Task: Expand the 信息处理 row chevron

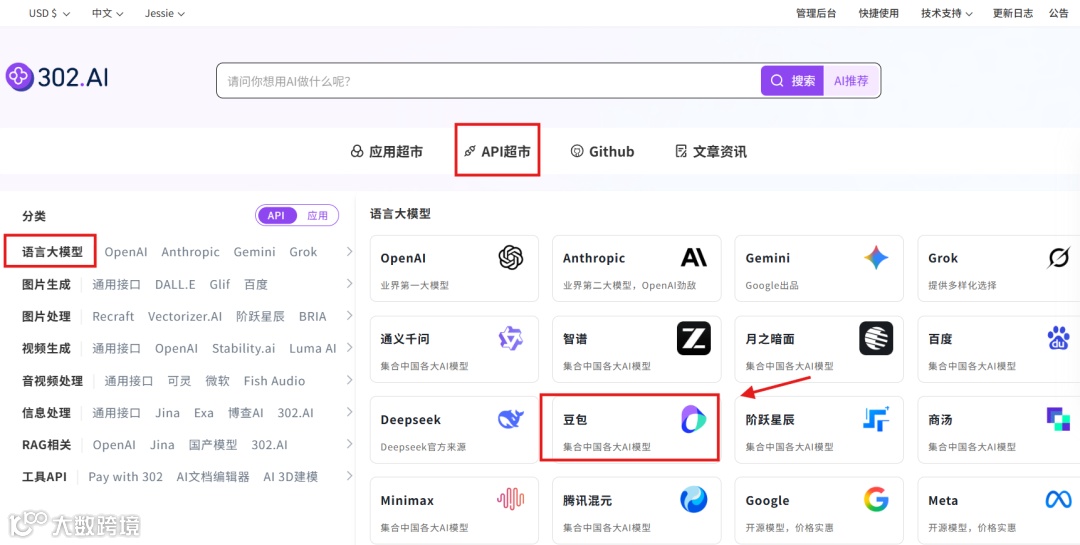Action: [x=349, y=412]
